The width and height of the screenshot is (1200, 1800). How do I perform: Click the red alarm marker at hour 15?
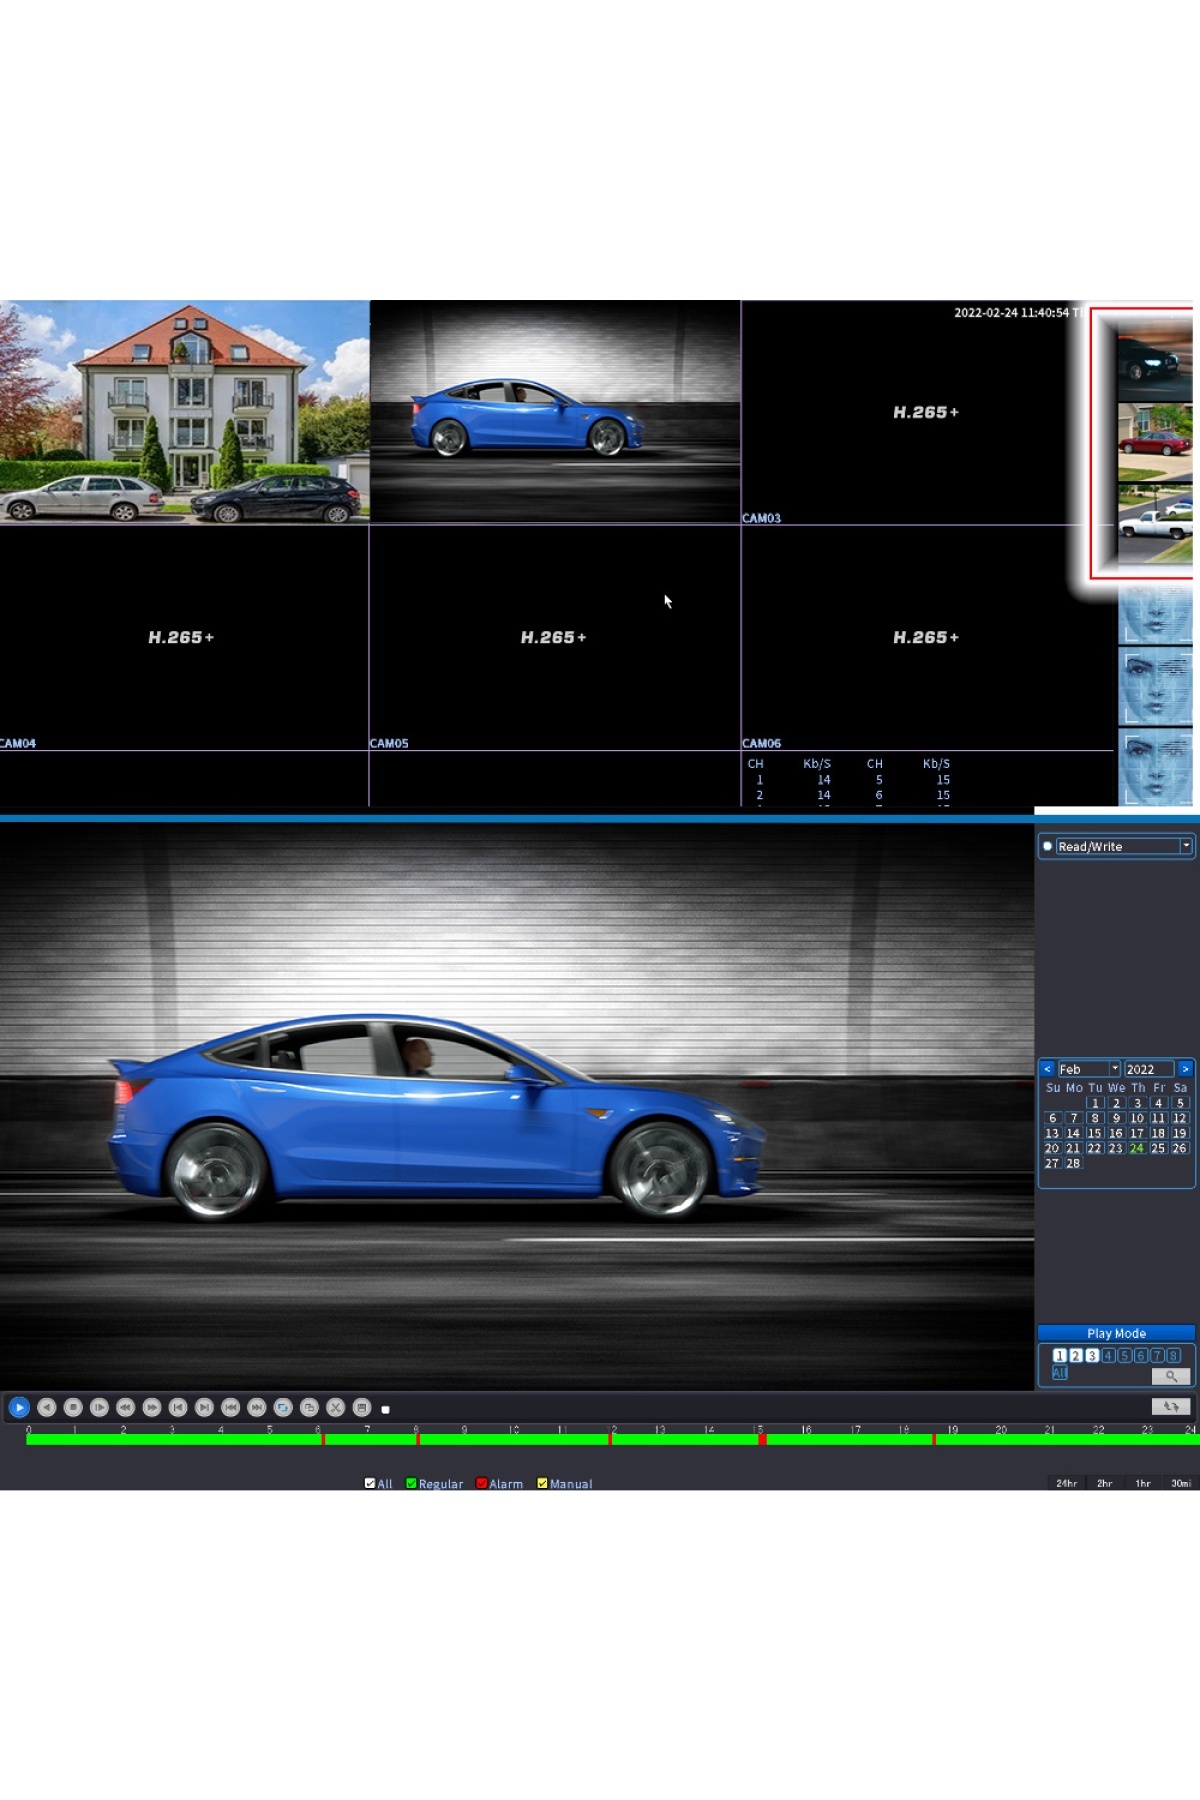(x=762, y=1439)
